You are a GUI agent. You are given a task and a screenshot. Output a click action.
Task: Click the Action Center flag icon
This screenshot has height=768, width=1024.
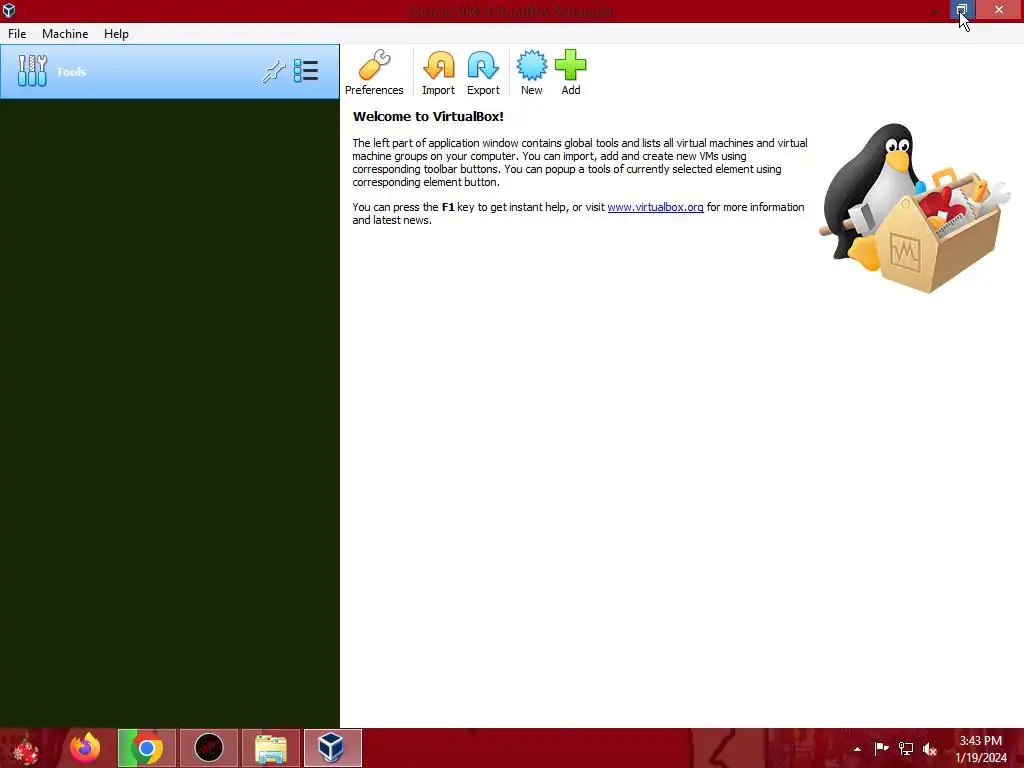click(x=881, y=748)
